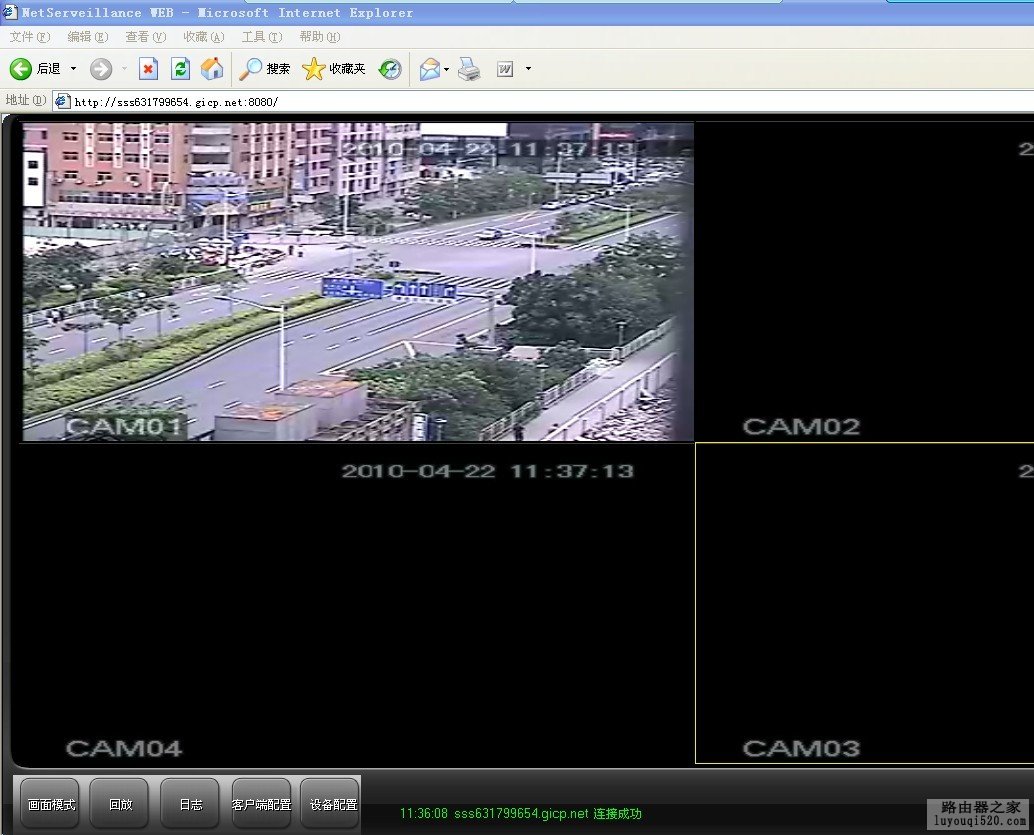This screenshot has height=835, width=1034.
Task: Open the Search (搜索) magnifier
Action: pyautogui.click(x=251, y=69)
